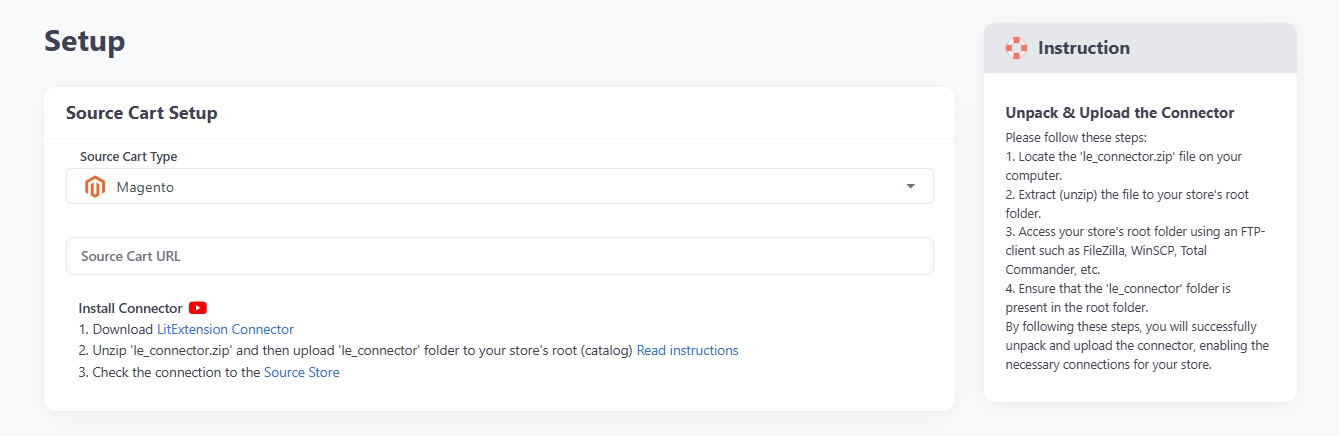The image size is (1339, 436).
Task: Download the LitExtension Connector link
Action: coord(225,329)
